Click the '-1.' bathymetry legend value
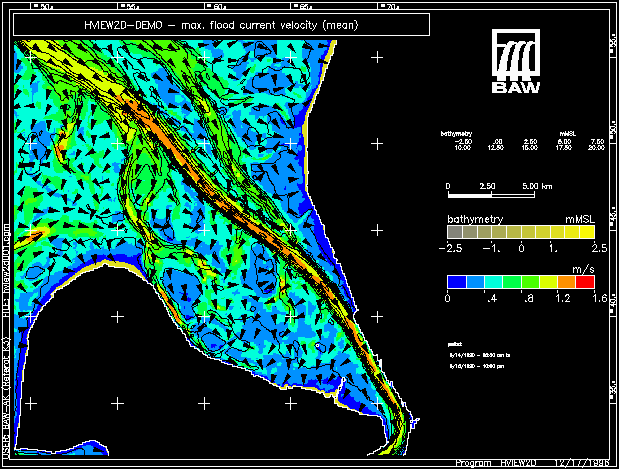The image size is (619, 469). coord(492,248)
